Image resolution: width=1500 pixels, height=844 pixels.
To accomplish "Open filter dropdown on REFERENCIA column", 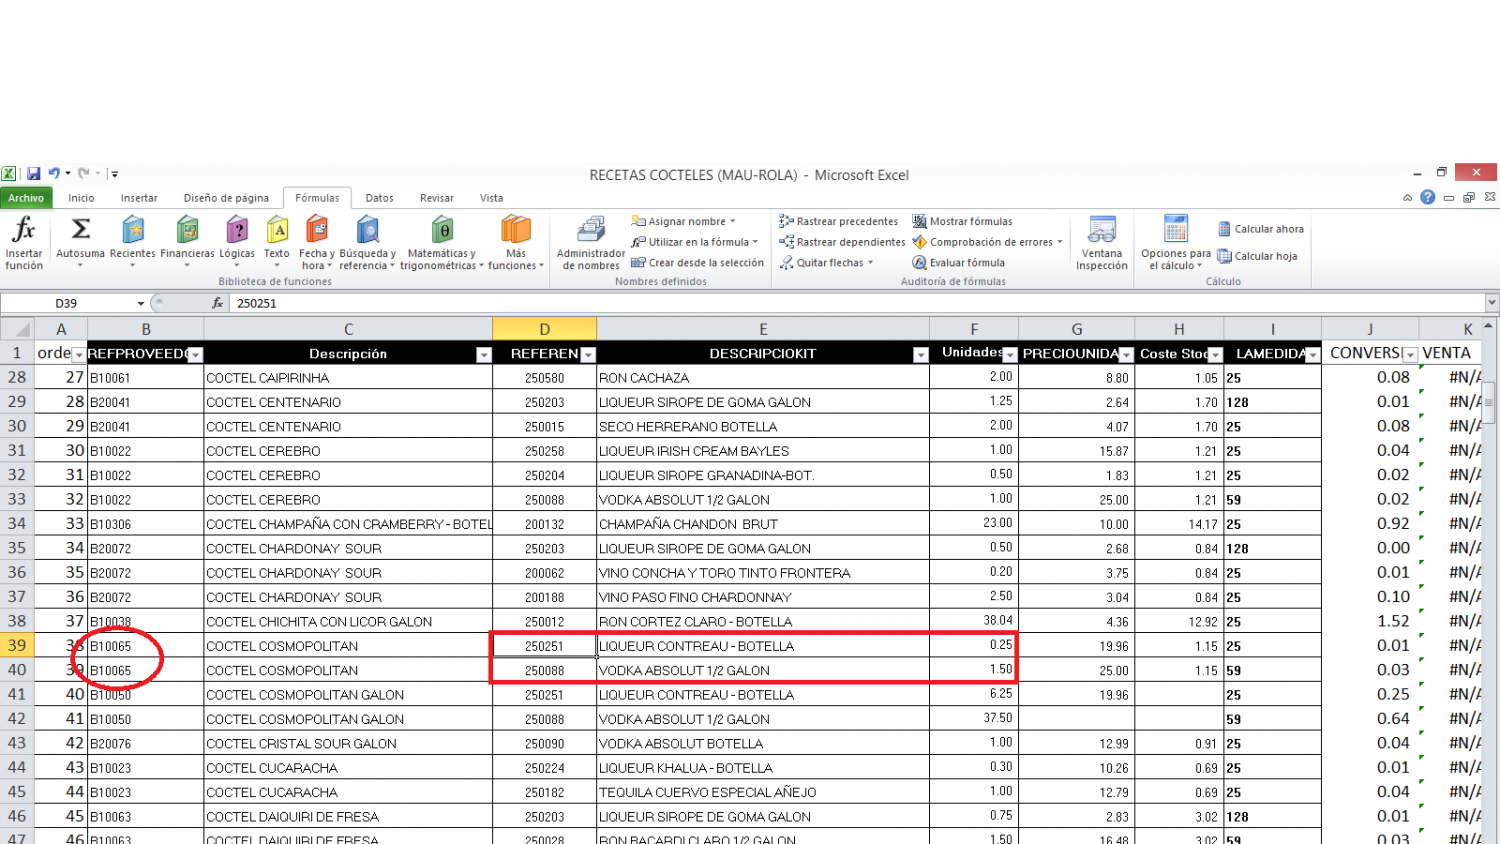I will (x=588, y=355).
